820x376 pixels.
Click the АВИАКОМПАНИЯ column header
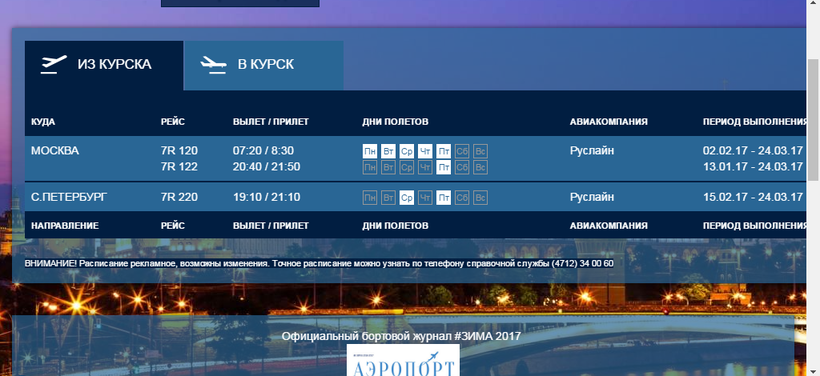[x=609, y=122]
